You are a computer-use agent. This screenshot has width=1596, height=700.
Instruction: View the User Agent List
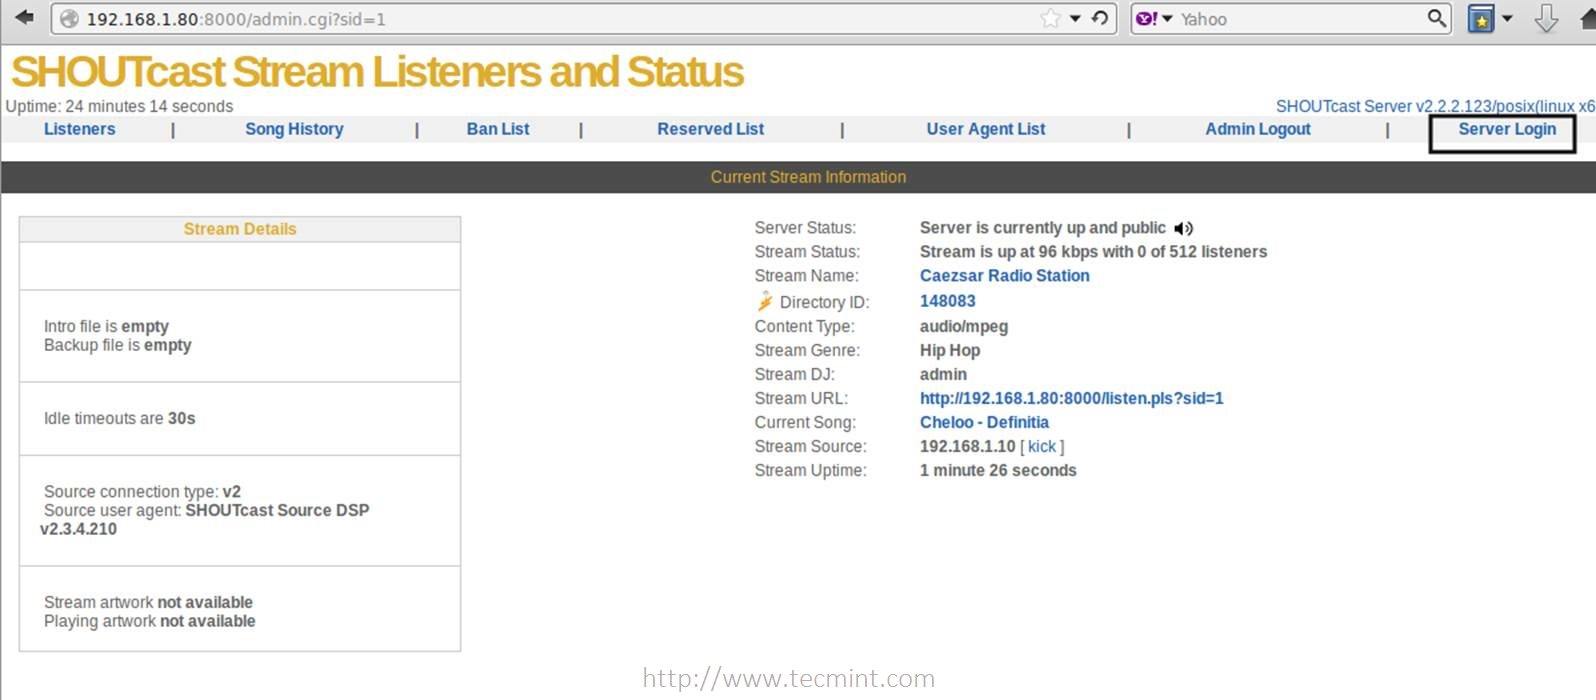(986, 129)
